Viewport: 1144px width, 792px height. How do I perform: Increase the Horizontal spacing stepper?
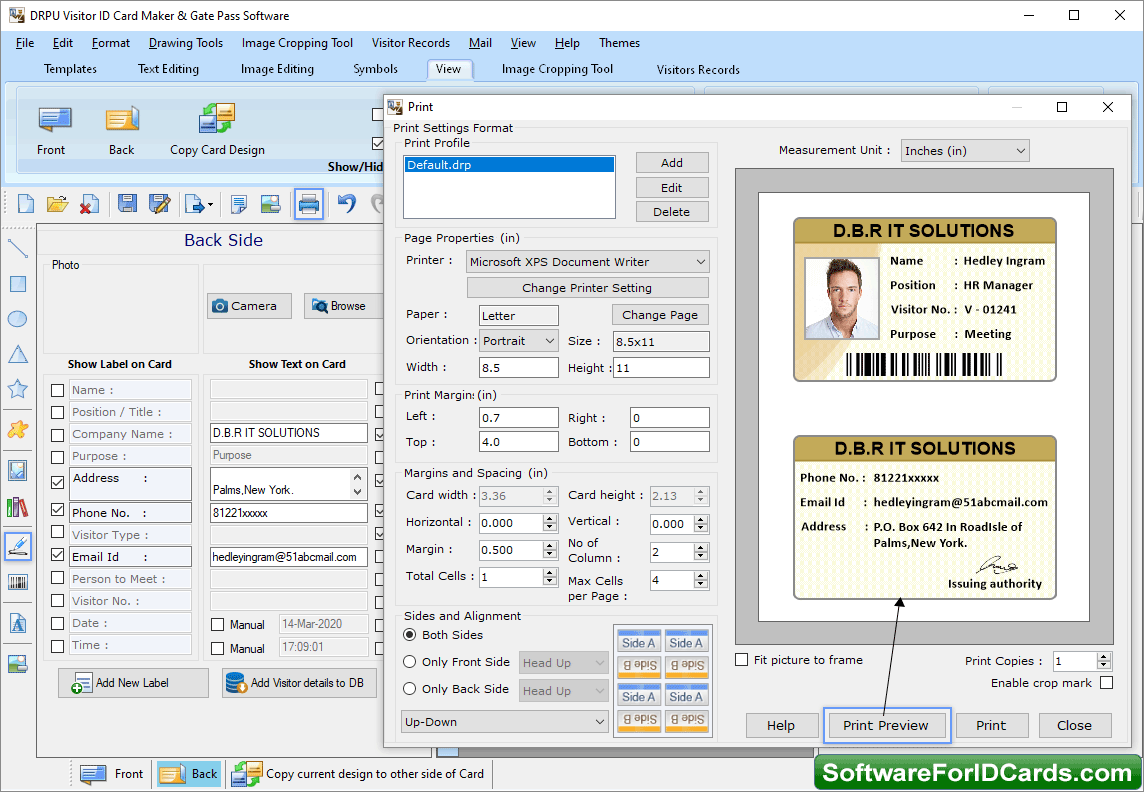coord(550,519)
